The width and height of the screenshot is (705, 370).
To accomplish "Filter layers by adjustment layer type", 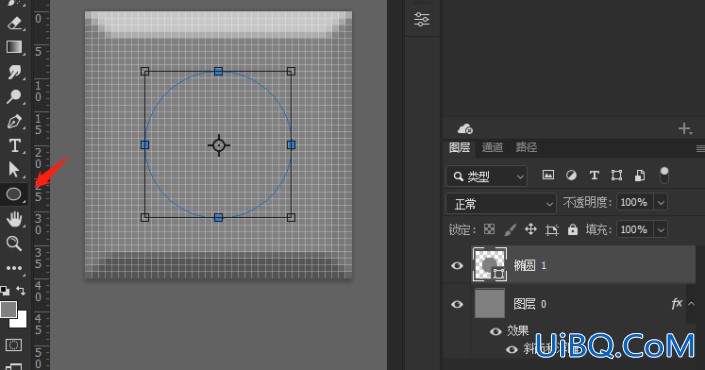I will (571, 175).
